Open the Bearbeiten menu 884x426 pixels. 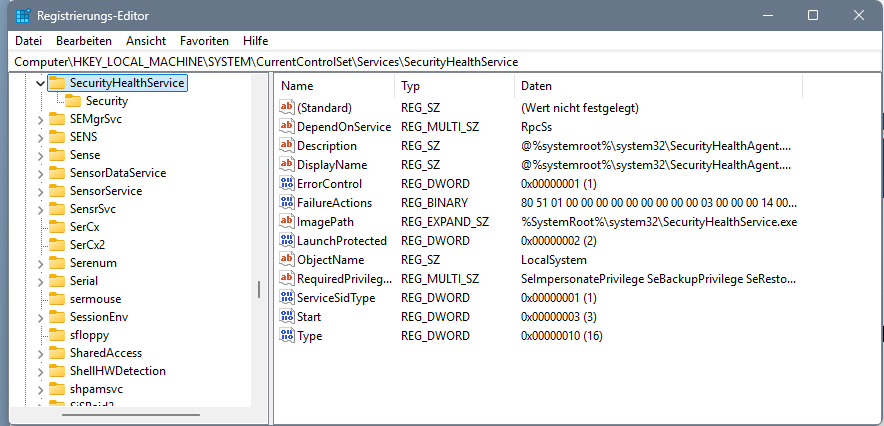pos(84,41)
